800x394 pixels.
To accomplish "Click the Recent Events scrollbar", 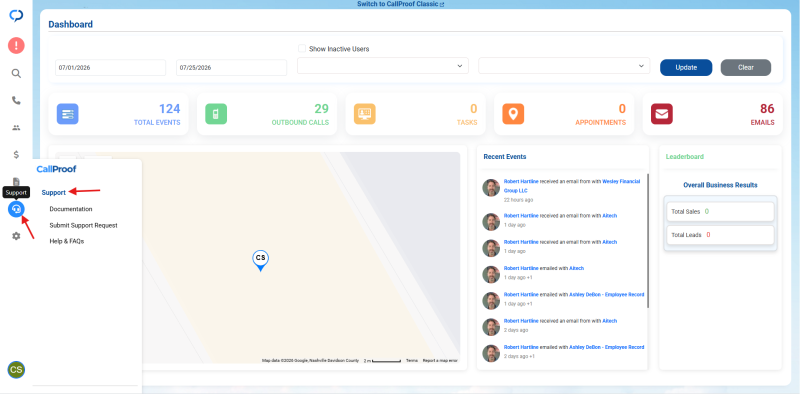I will pos(648,240).
